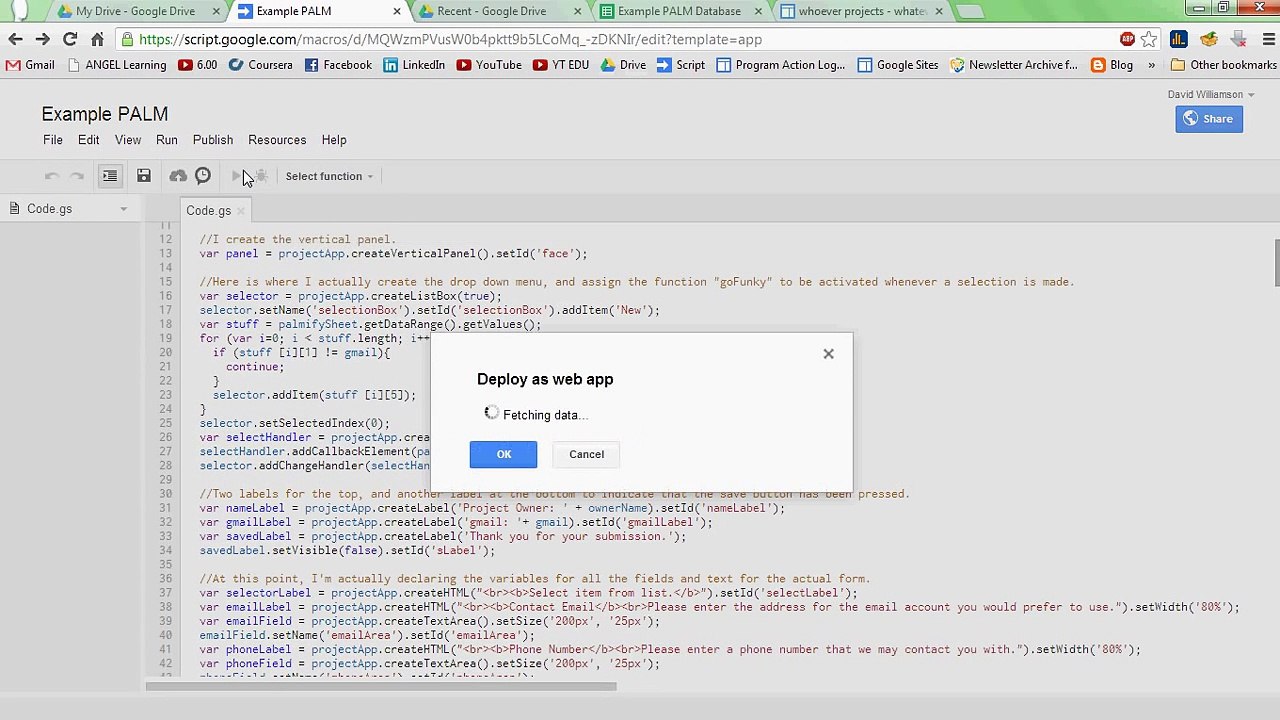Open the File menu
This screenshot has width=1280, height=720.
[x=53, y=140]
